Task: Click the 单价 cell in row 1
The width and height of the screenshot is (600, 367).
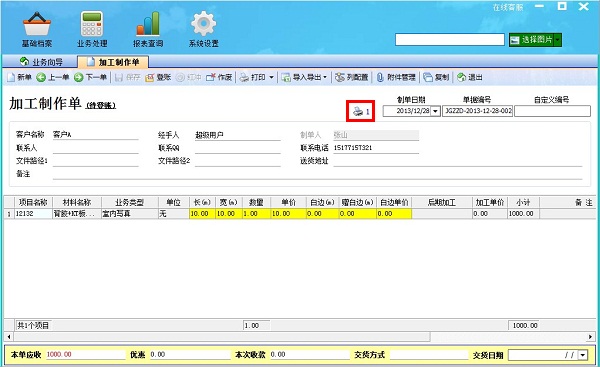Action: (289, 214)
